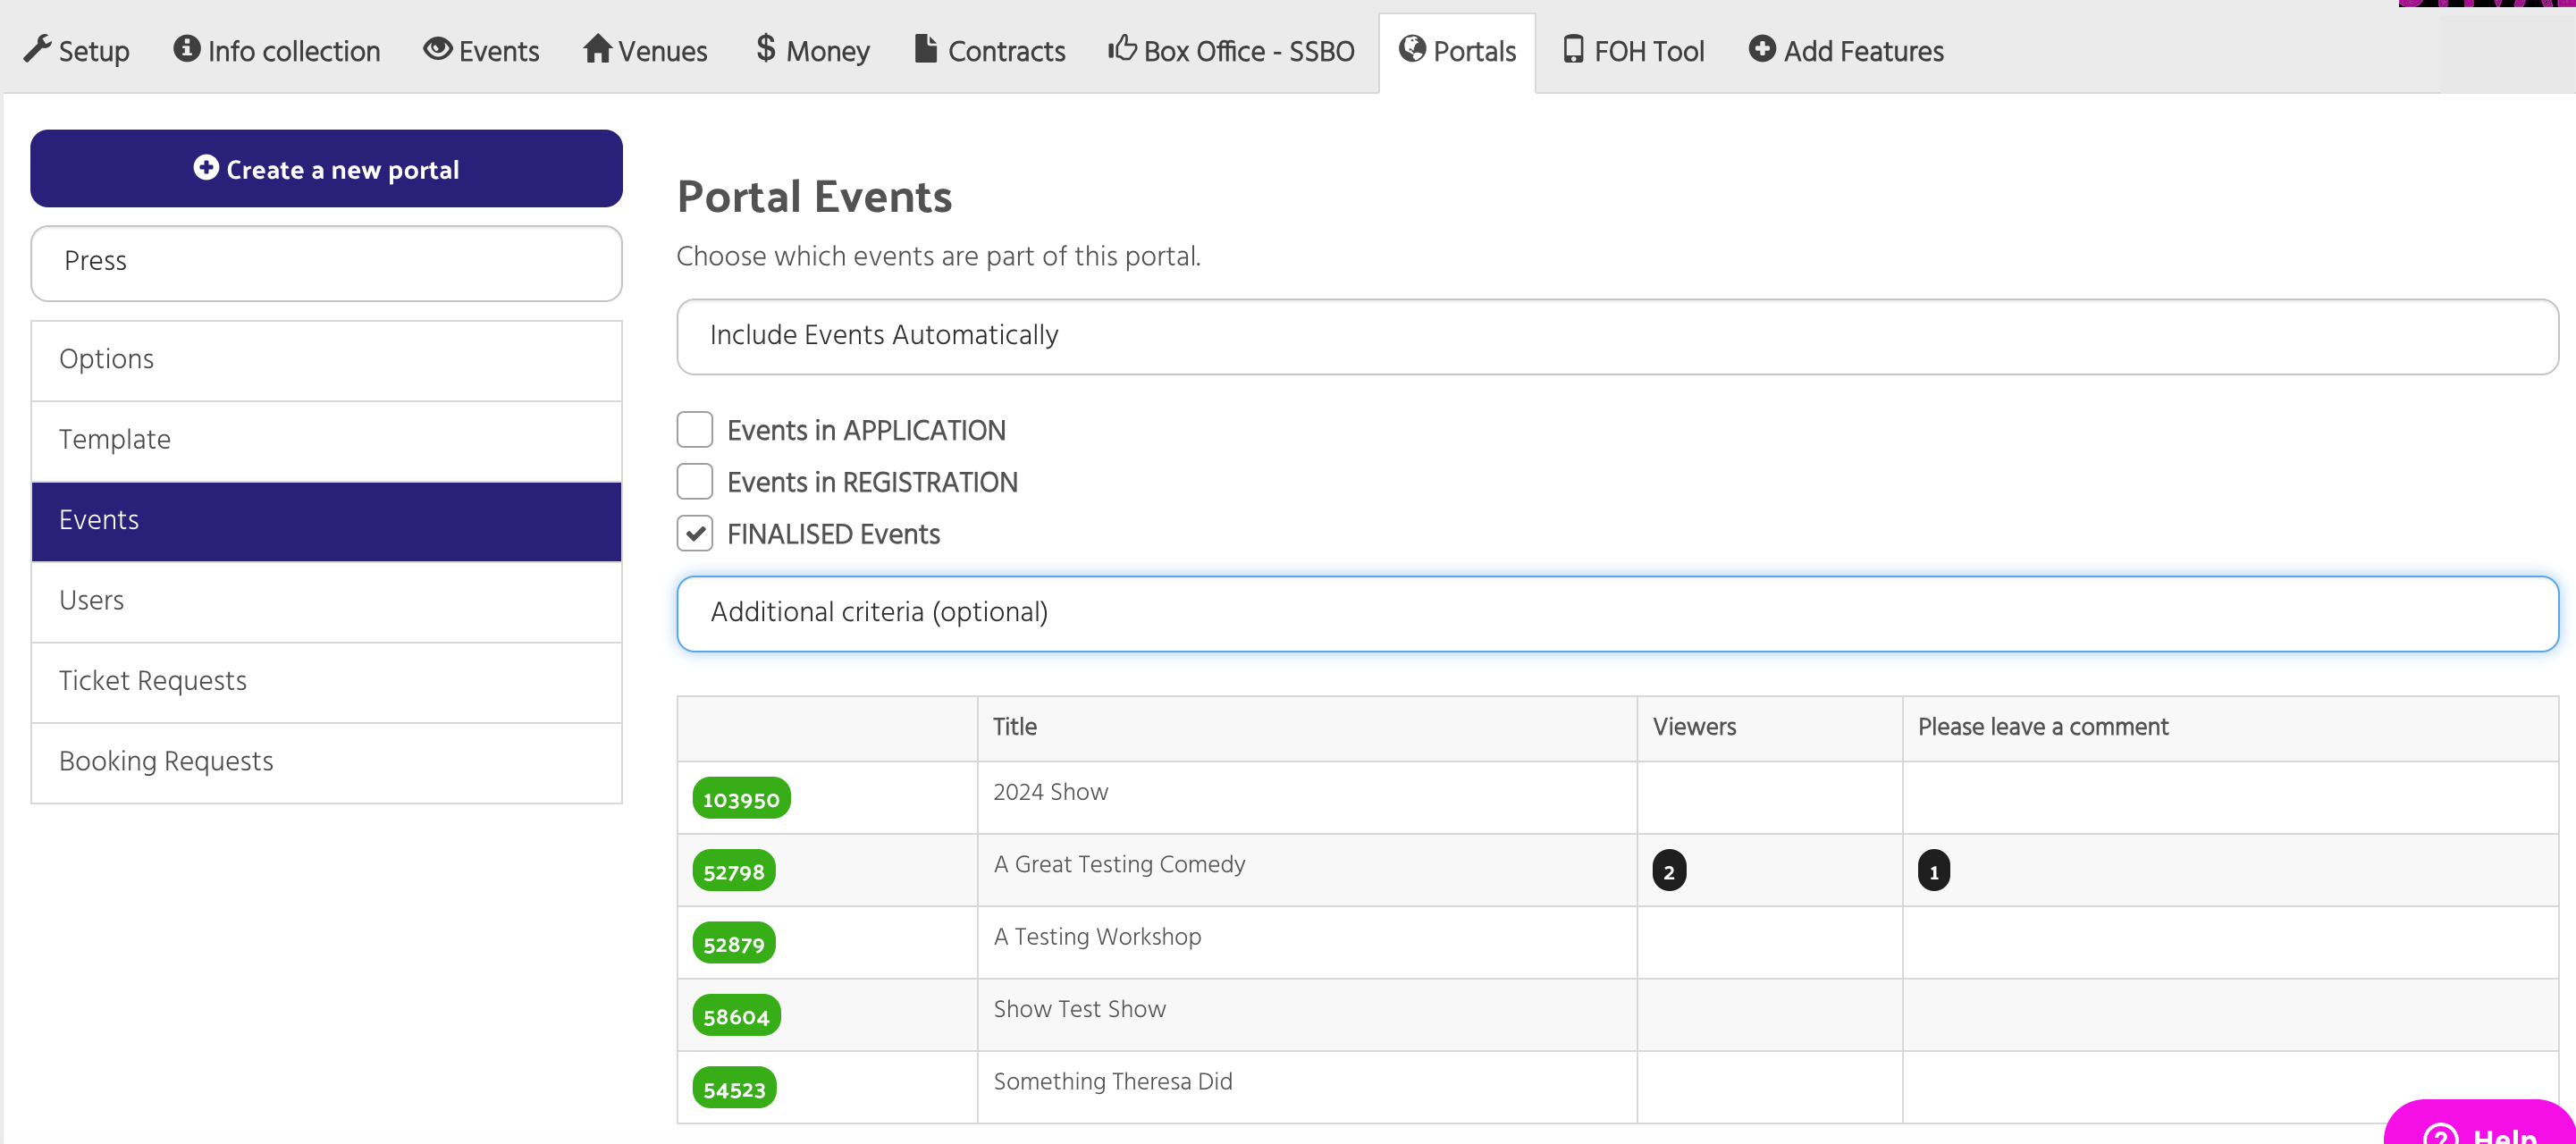Open the Additional criteria (optional) dropdown
This screenshot has height=1144, width=2576.
pyautogui.click(x=1617, y=613)
